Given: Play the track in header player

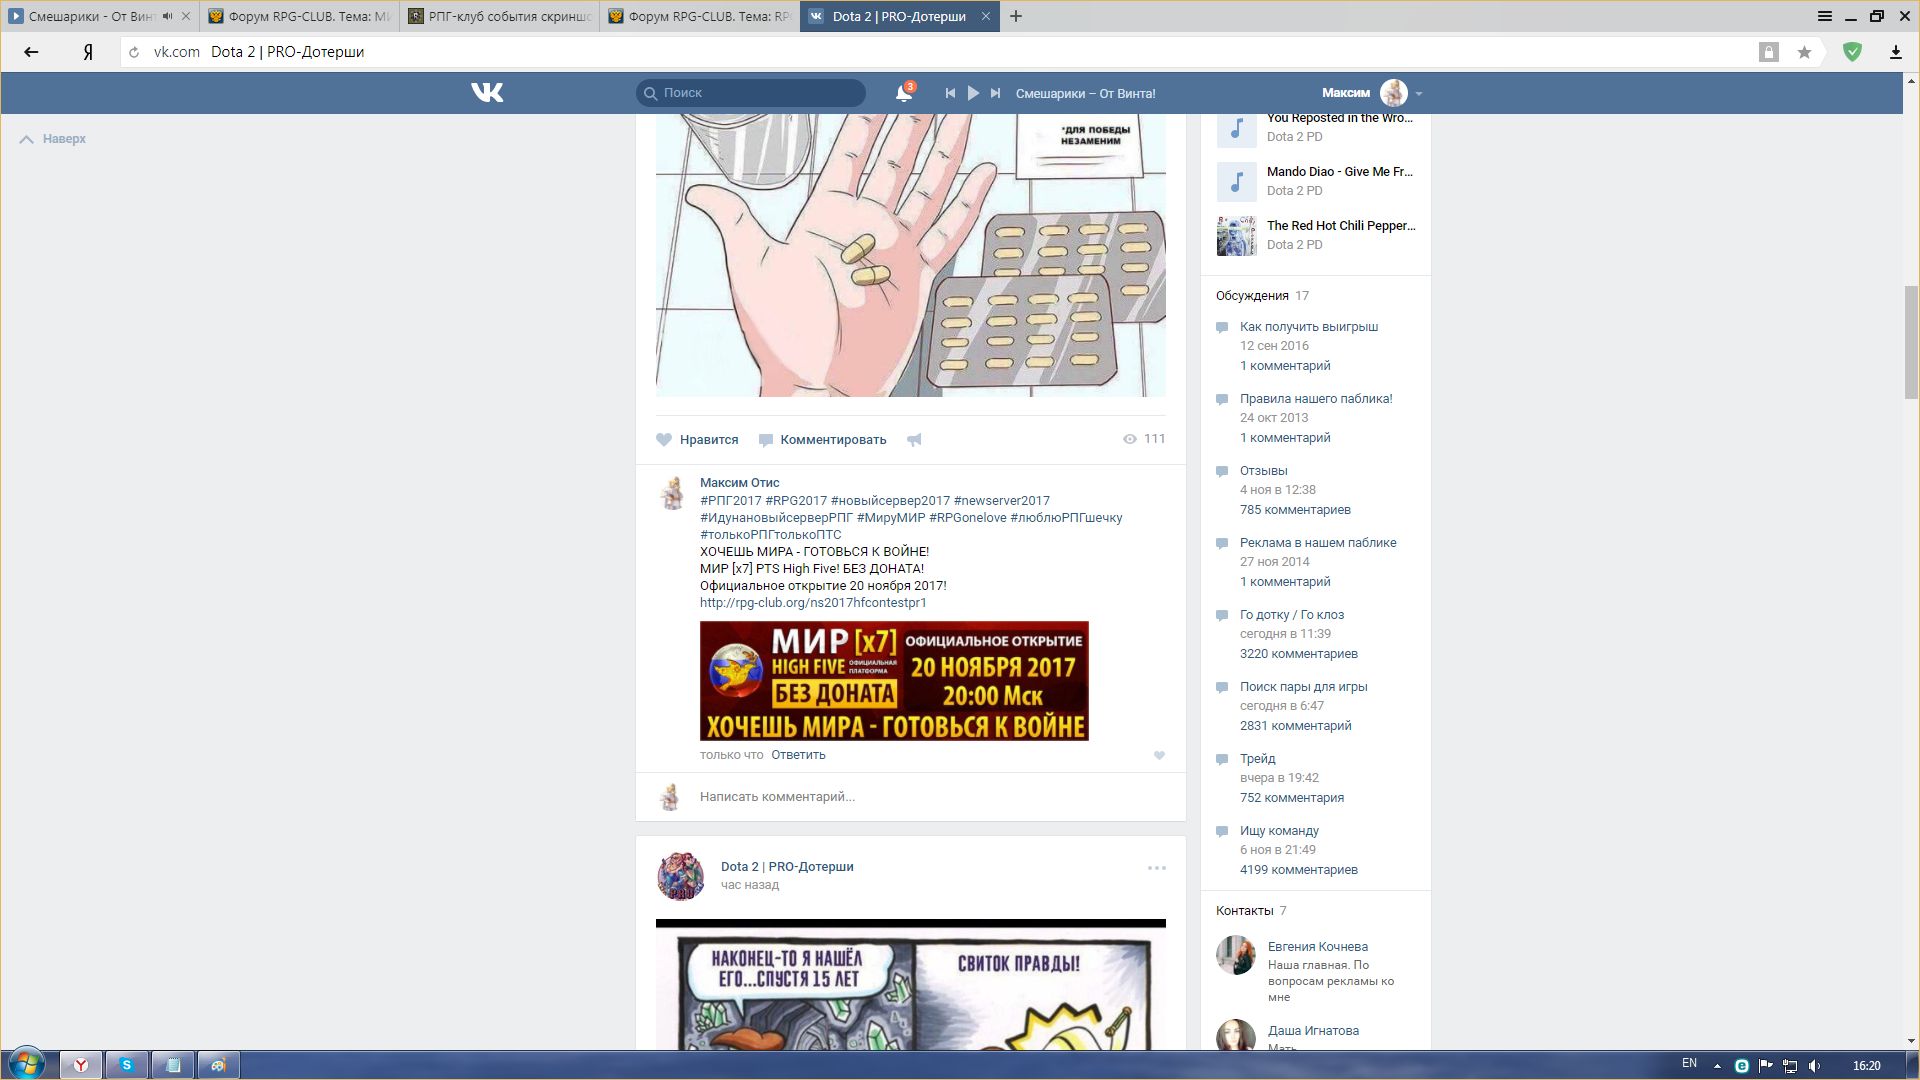Looking at the screenshot, I should click(973, 93).
